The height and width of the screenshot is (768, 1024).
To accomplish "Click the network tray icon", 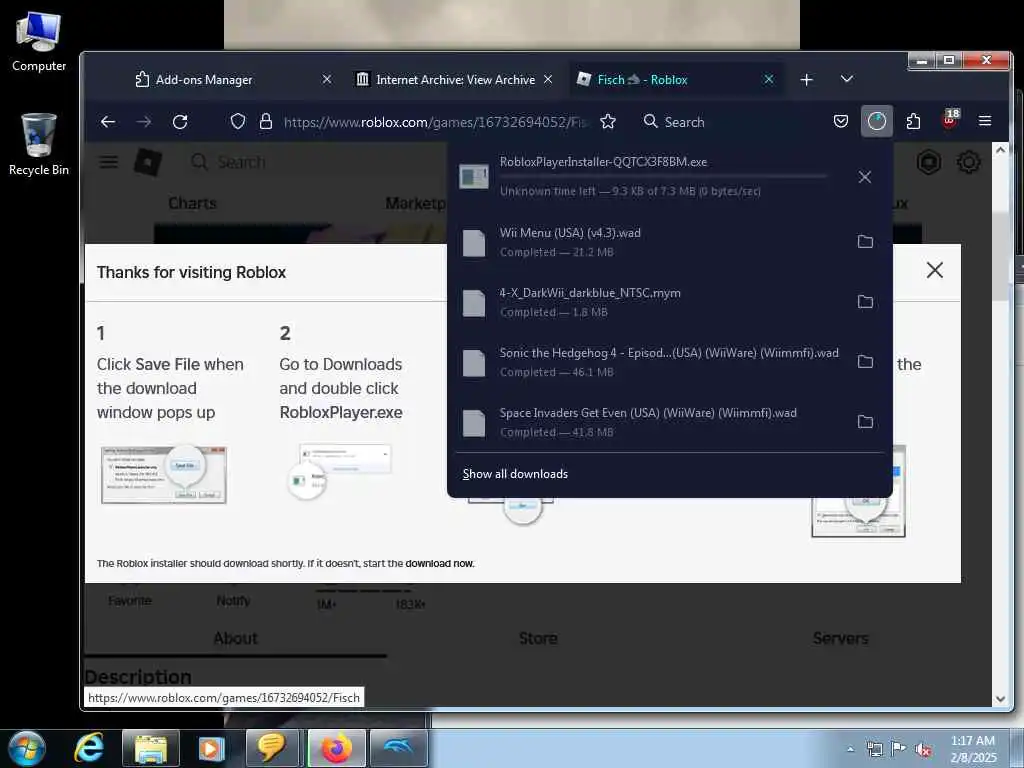I will click(x=874, y=750).
